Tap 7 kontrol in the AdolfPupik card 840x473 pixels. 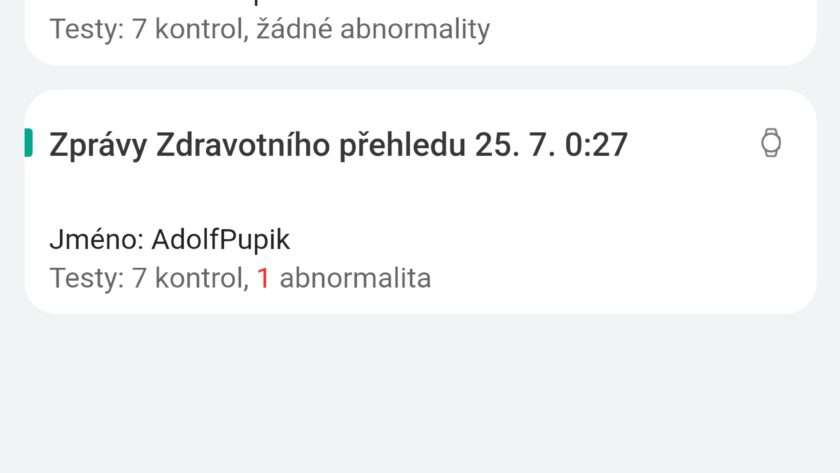pyautogui.click(x=187, y=278)
